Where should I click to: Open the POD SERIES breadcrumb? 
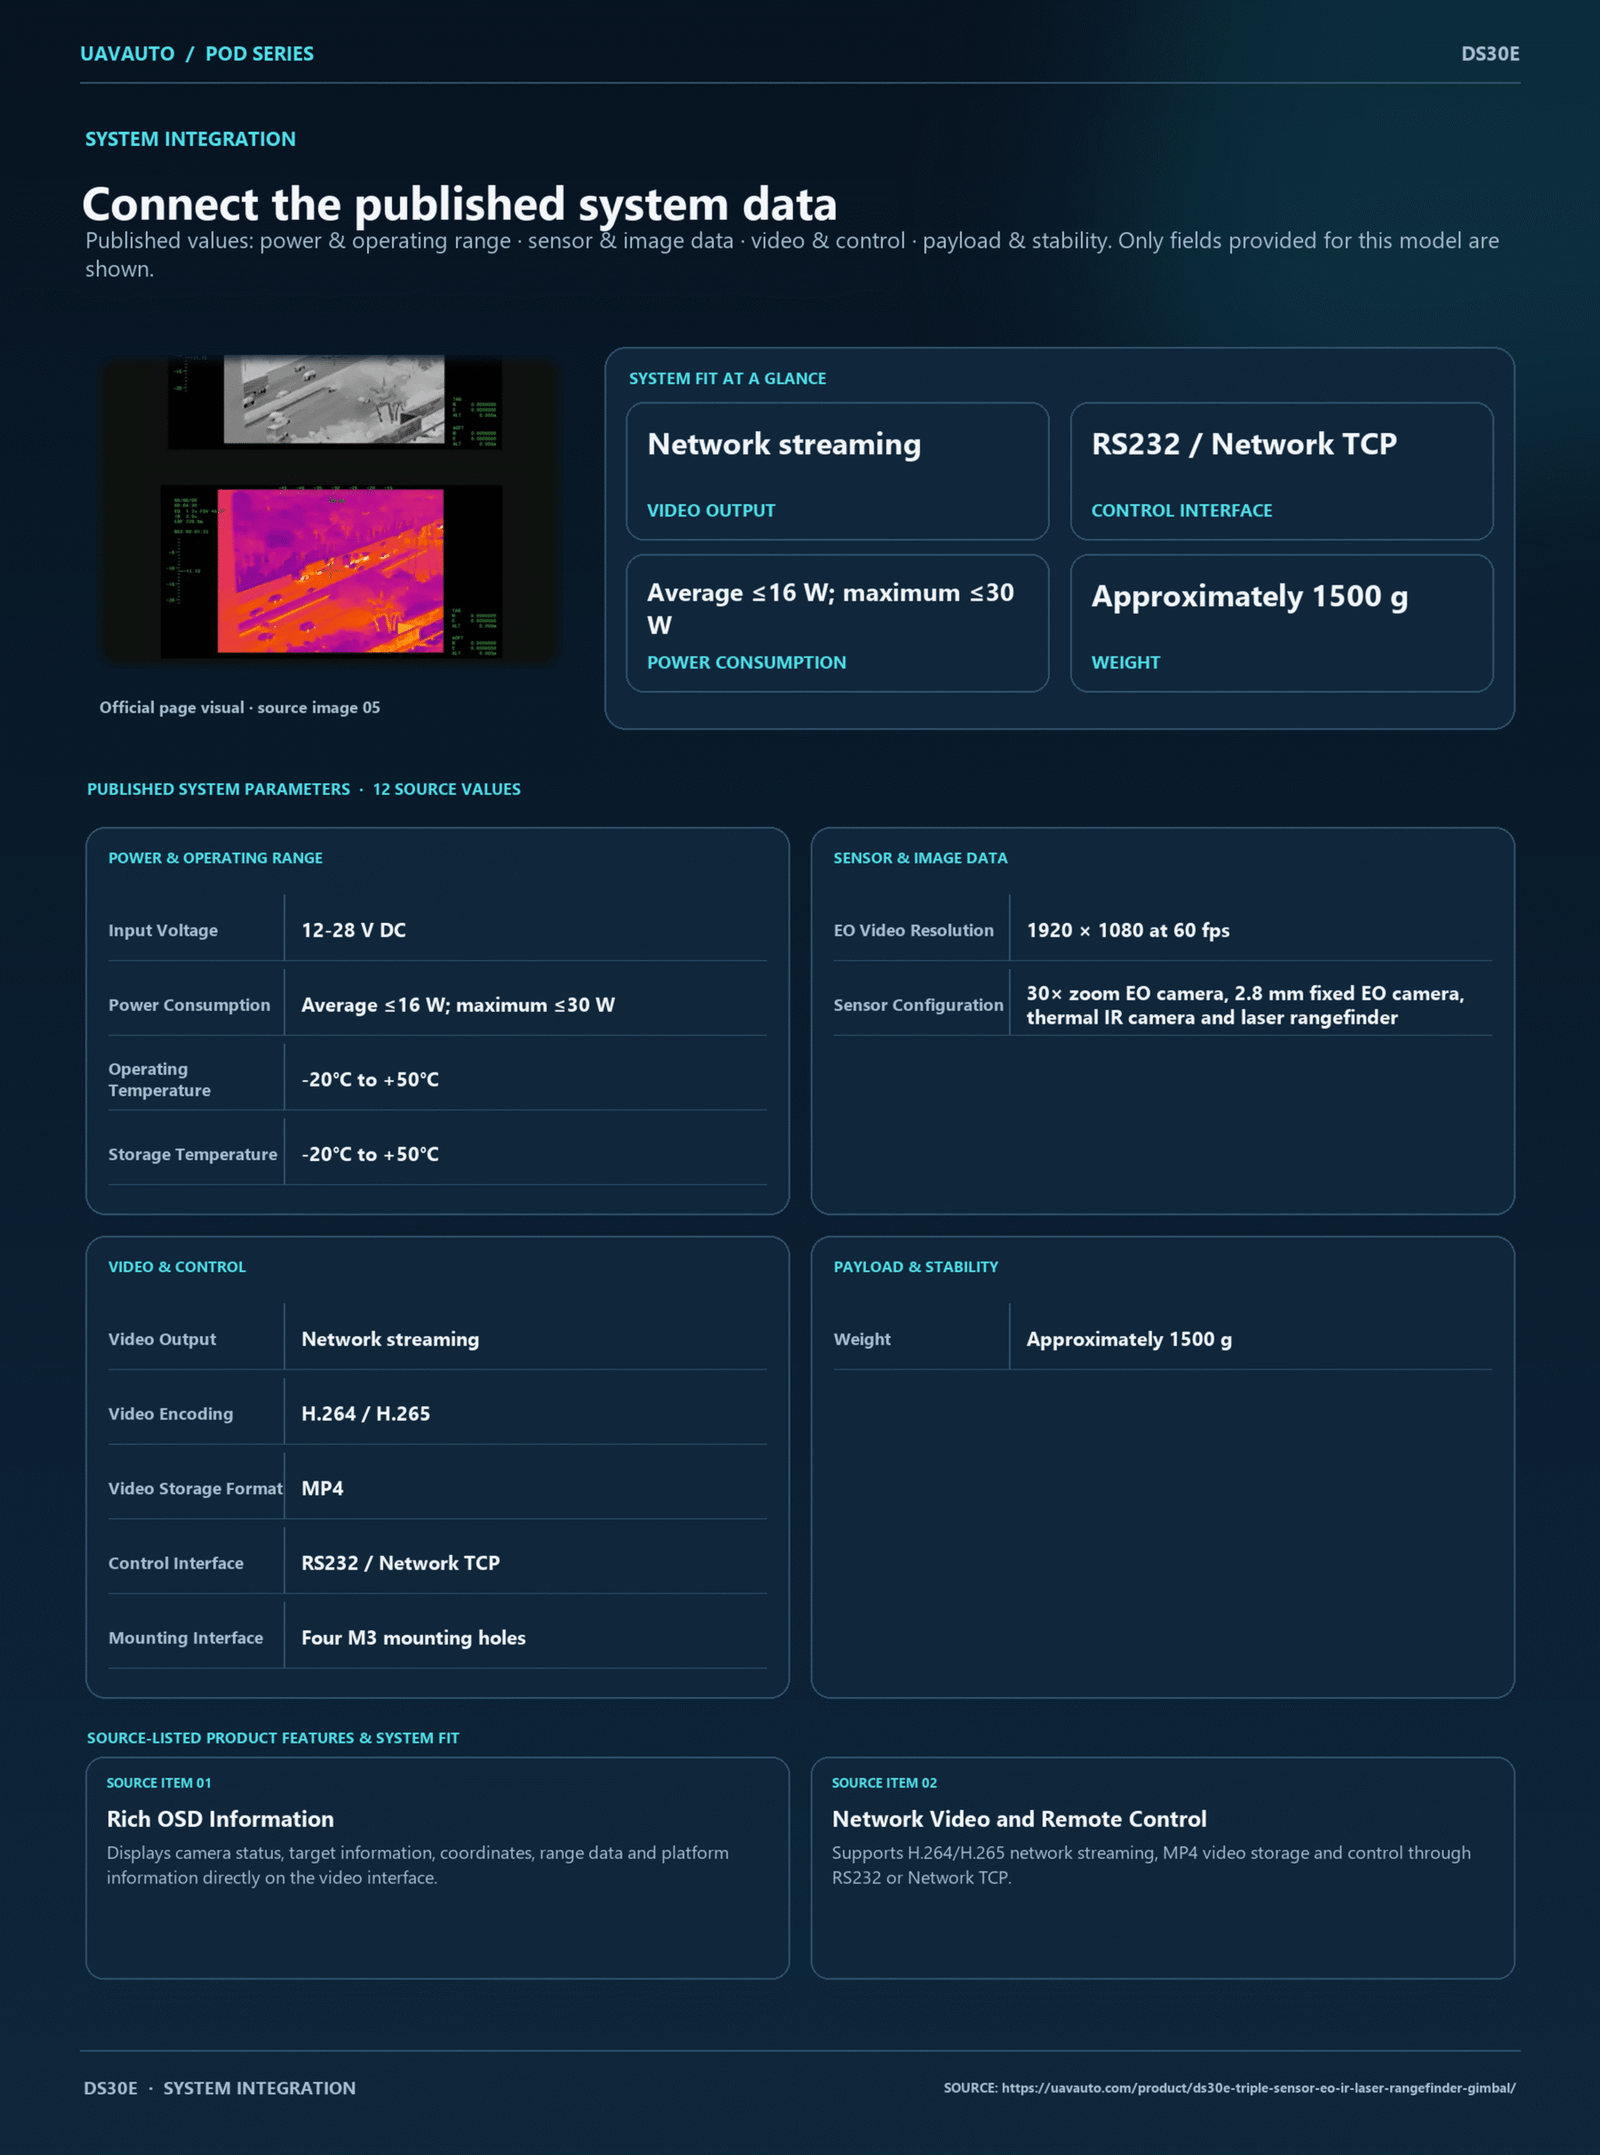[259, 54]
